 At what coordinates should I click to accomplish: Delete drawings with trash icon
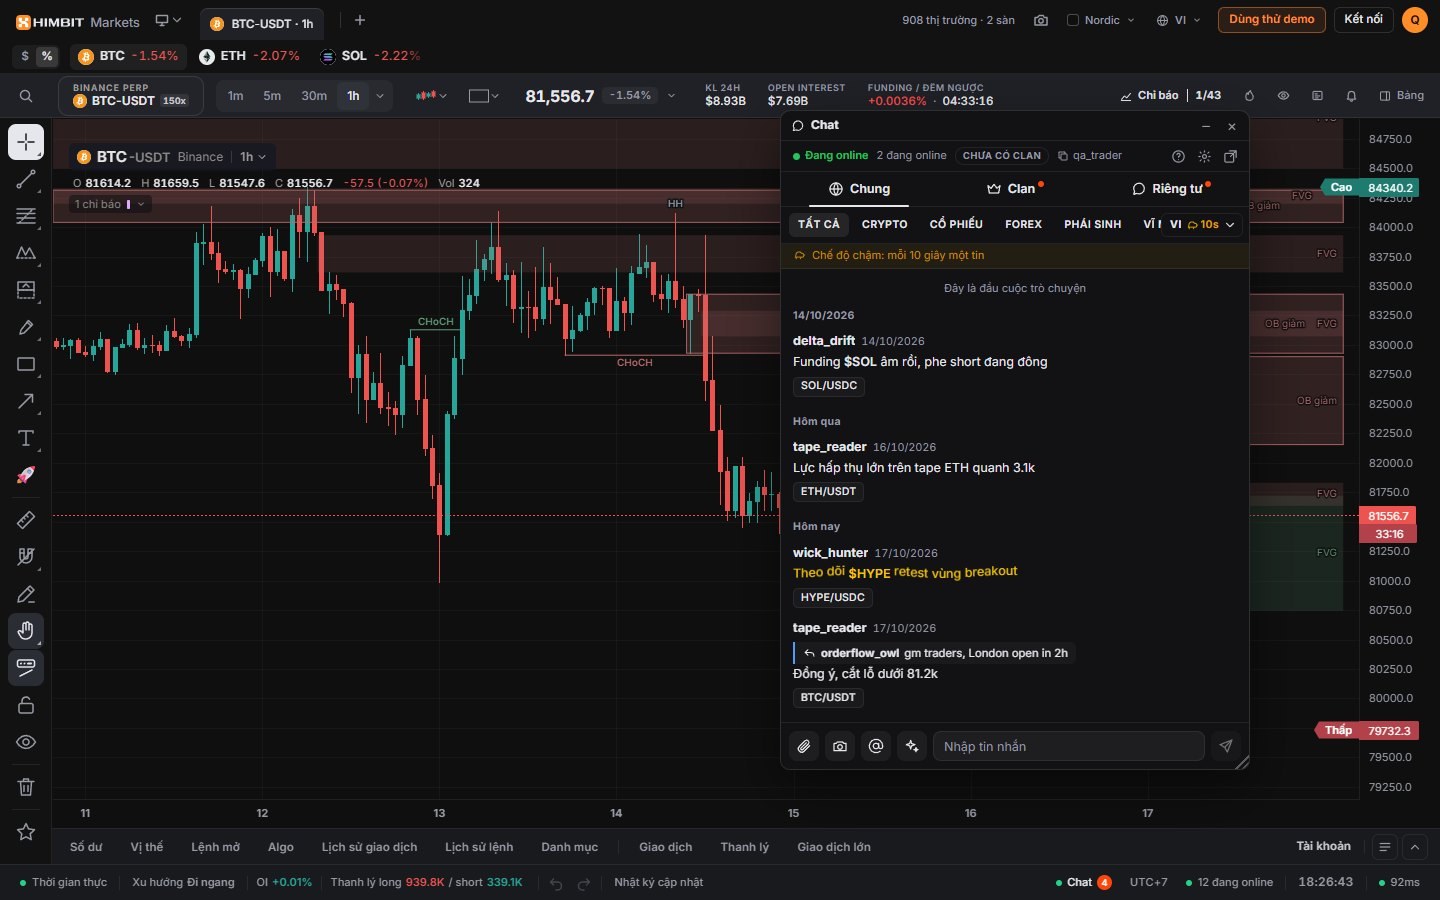tap(26, 787)
